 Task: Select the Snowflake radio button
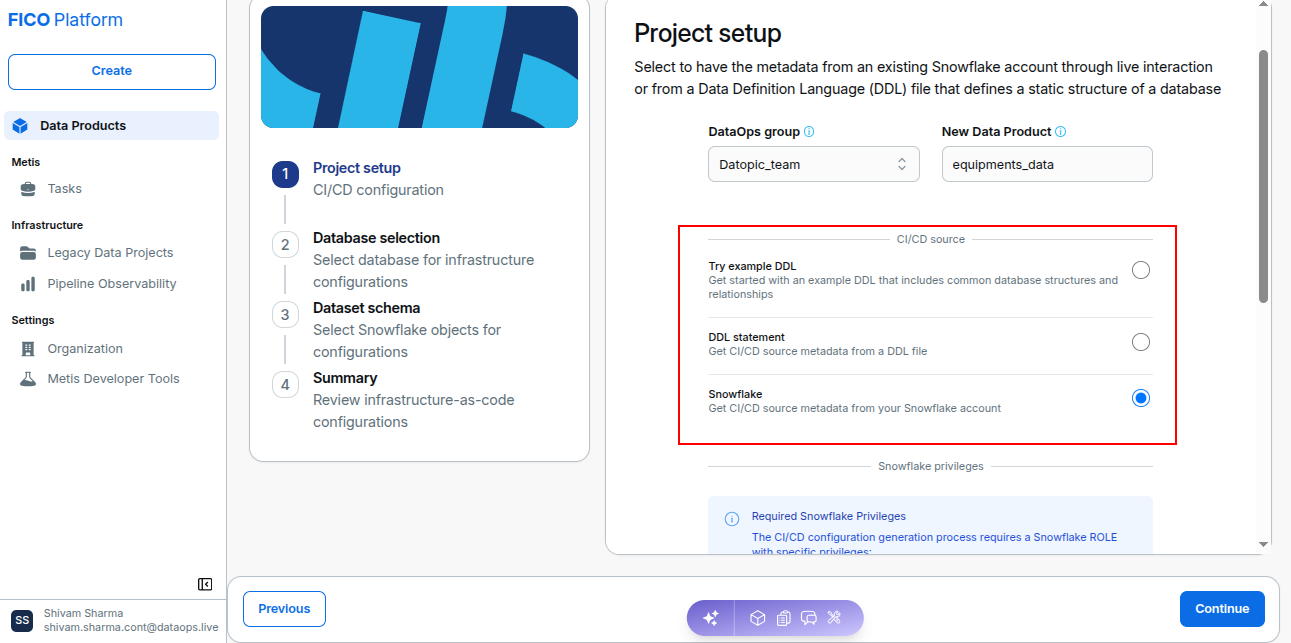point(1141,398)
